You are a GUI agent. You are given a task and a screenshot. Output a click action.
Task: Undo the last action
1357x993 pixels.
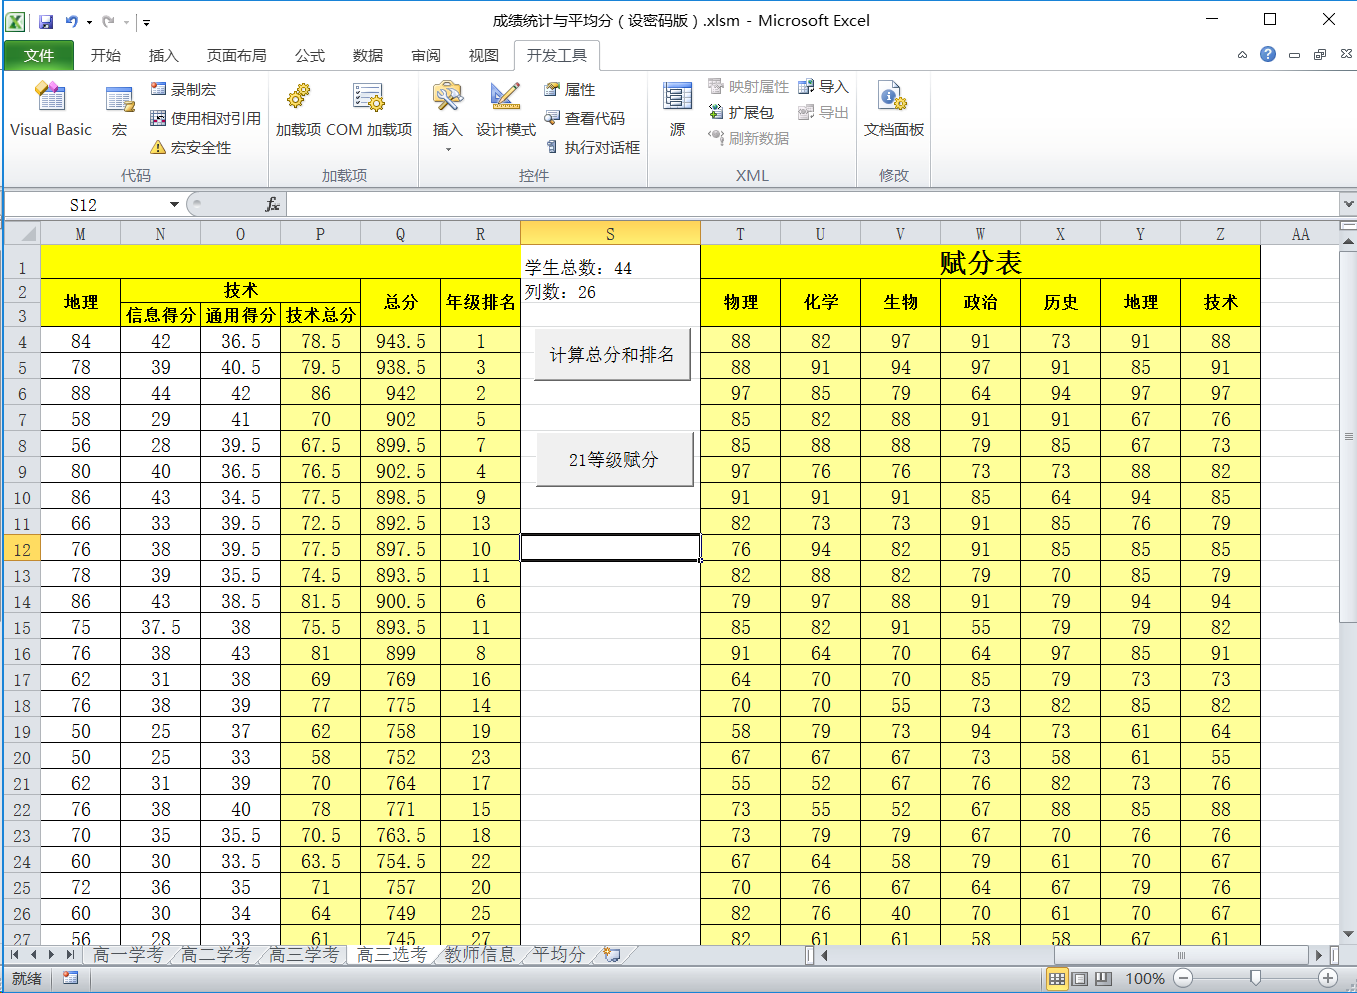72,21
